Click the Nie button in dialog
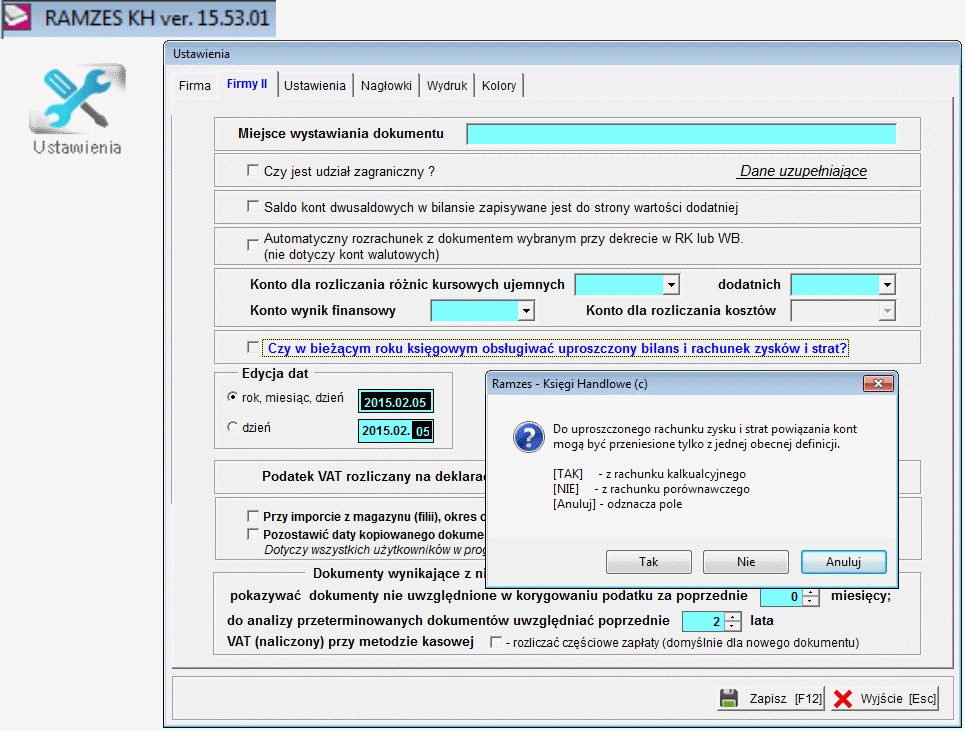This screenshot has width=965, height=731. coord(746,562)
